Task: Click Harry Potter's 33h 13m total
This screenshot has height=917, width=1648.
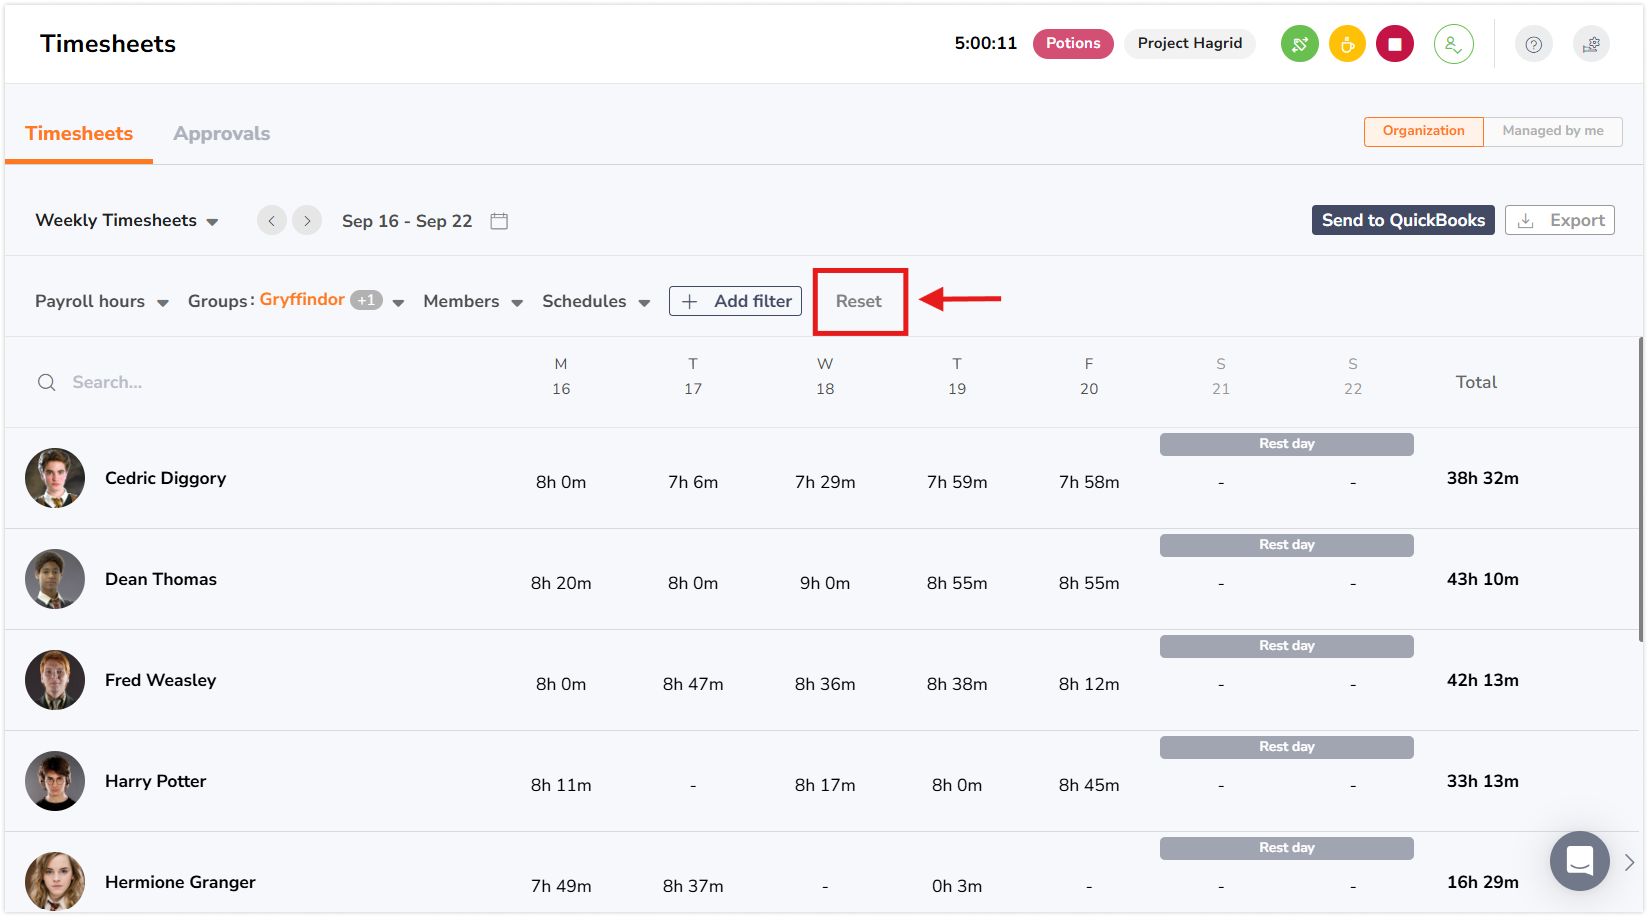Action: (x=1483, y=781)
